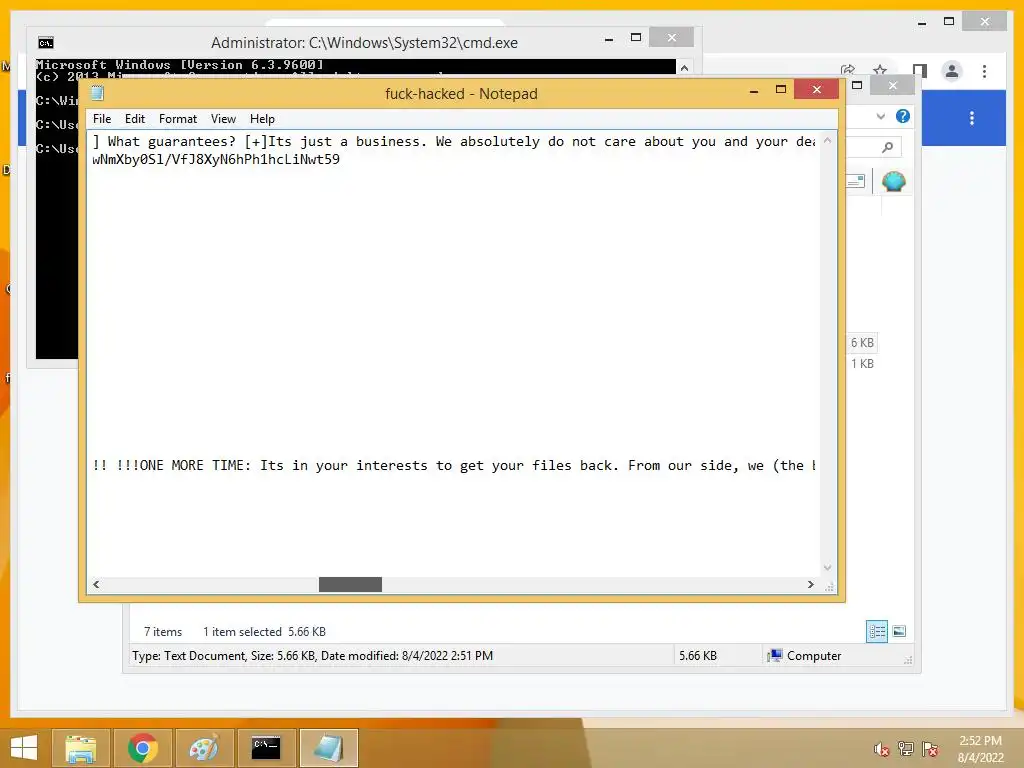Screen dimensions: 1024x768
Task: Open the Notepad Edit menu
Action: pyautogui.click(x=135, y=119)
